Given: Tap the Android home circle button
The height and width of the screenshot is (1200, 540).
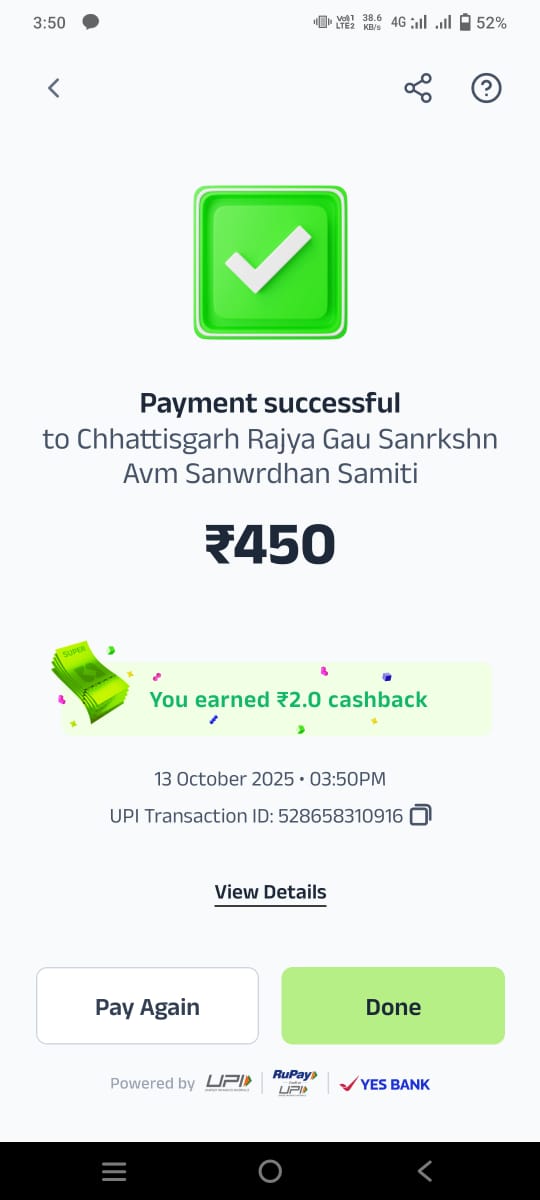Looking at the screenshot, I should pos(270,1172).
